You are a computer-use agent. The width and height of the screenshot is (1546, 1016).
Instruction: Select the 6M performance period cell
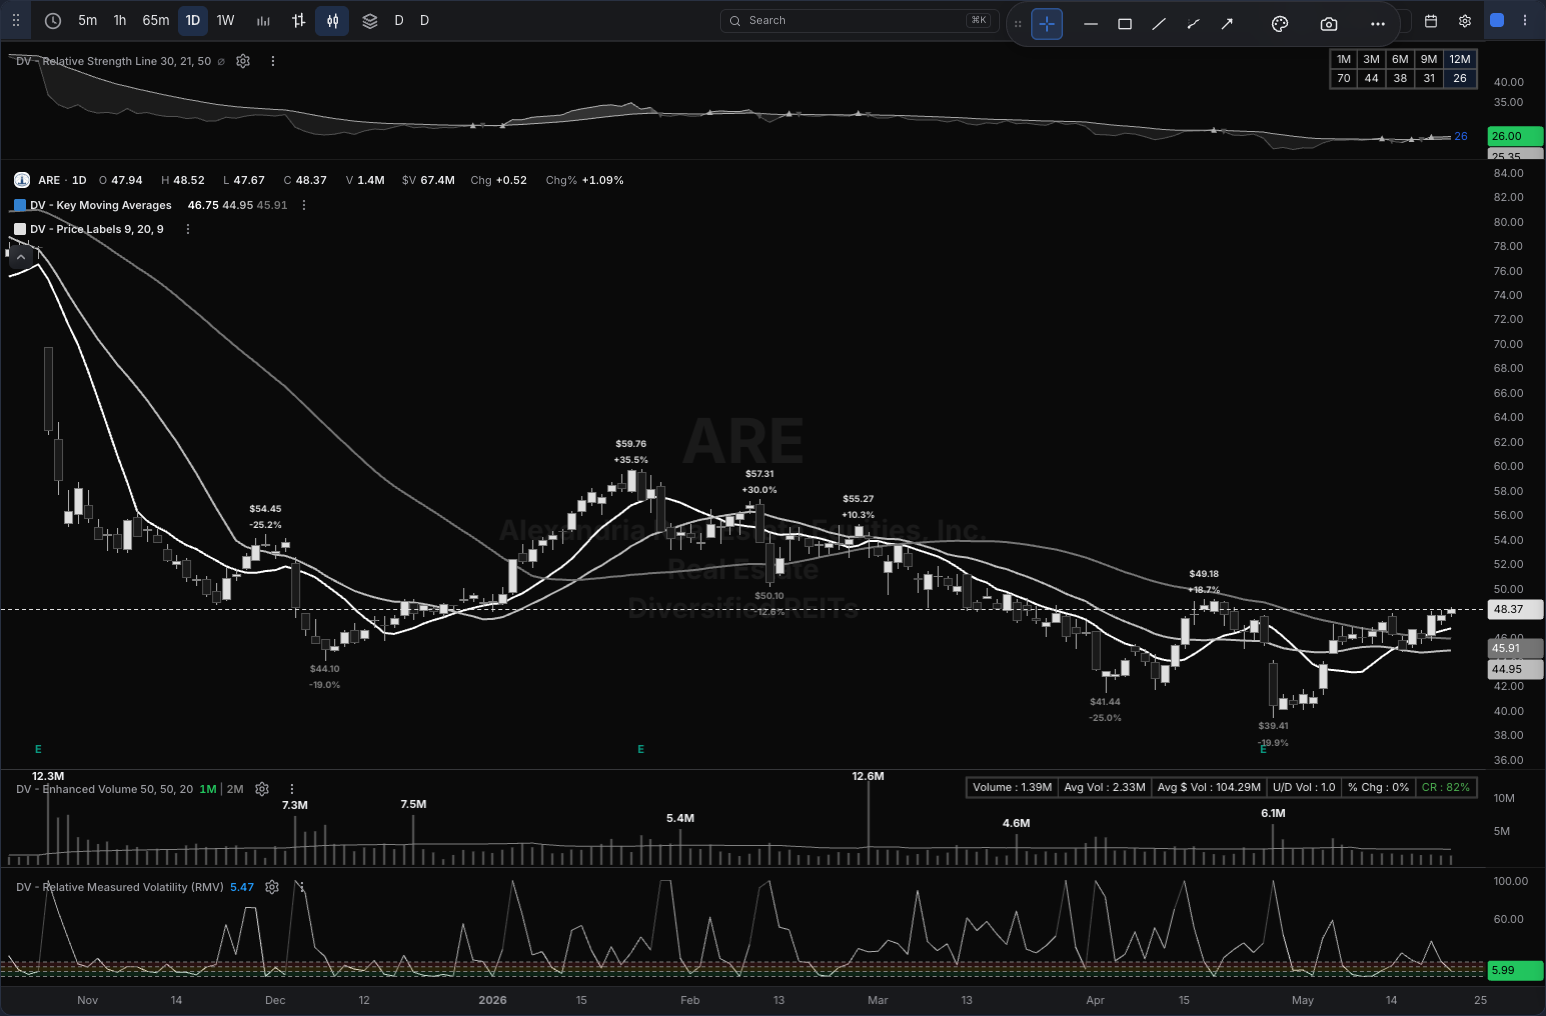[x=1400, y=59]
